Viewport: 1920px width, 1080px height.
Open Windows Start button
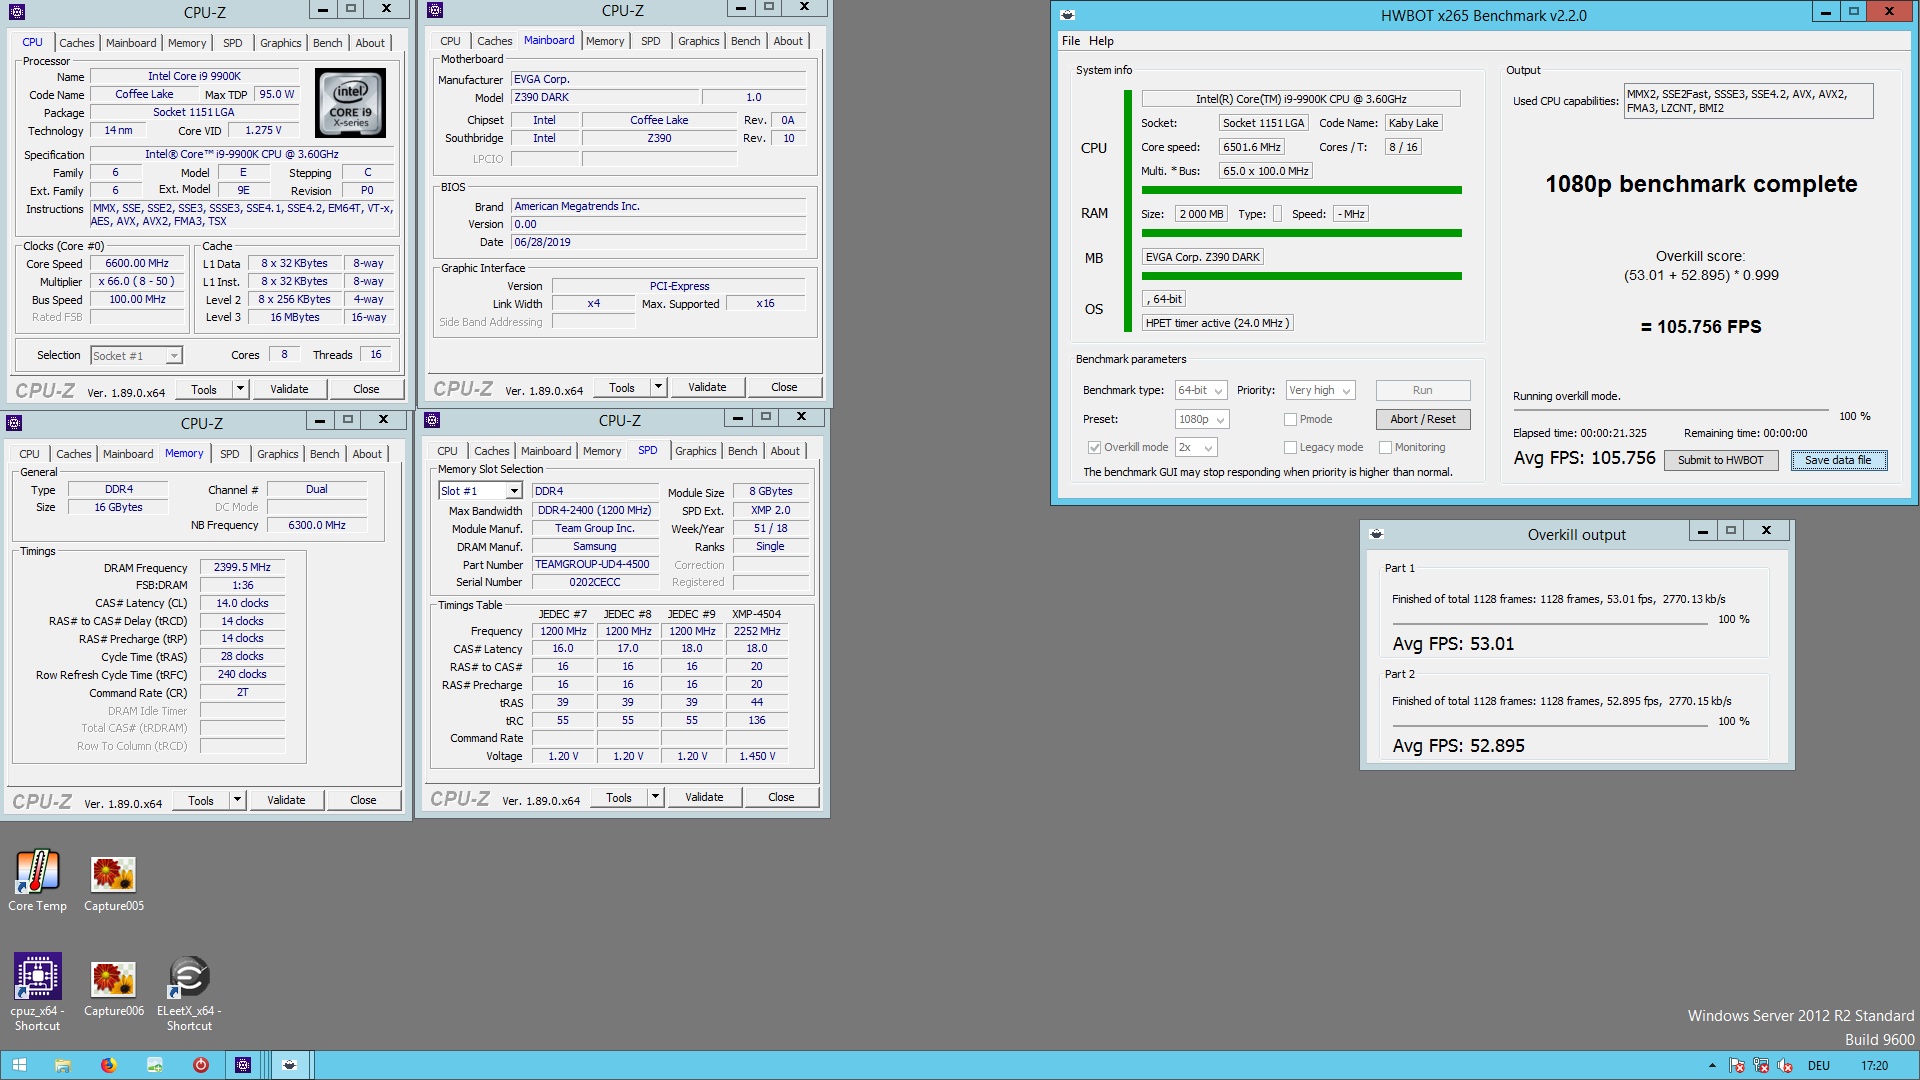pos(21,1065)
